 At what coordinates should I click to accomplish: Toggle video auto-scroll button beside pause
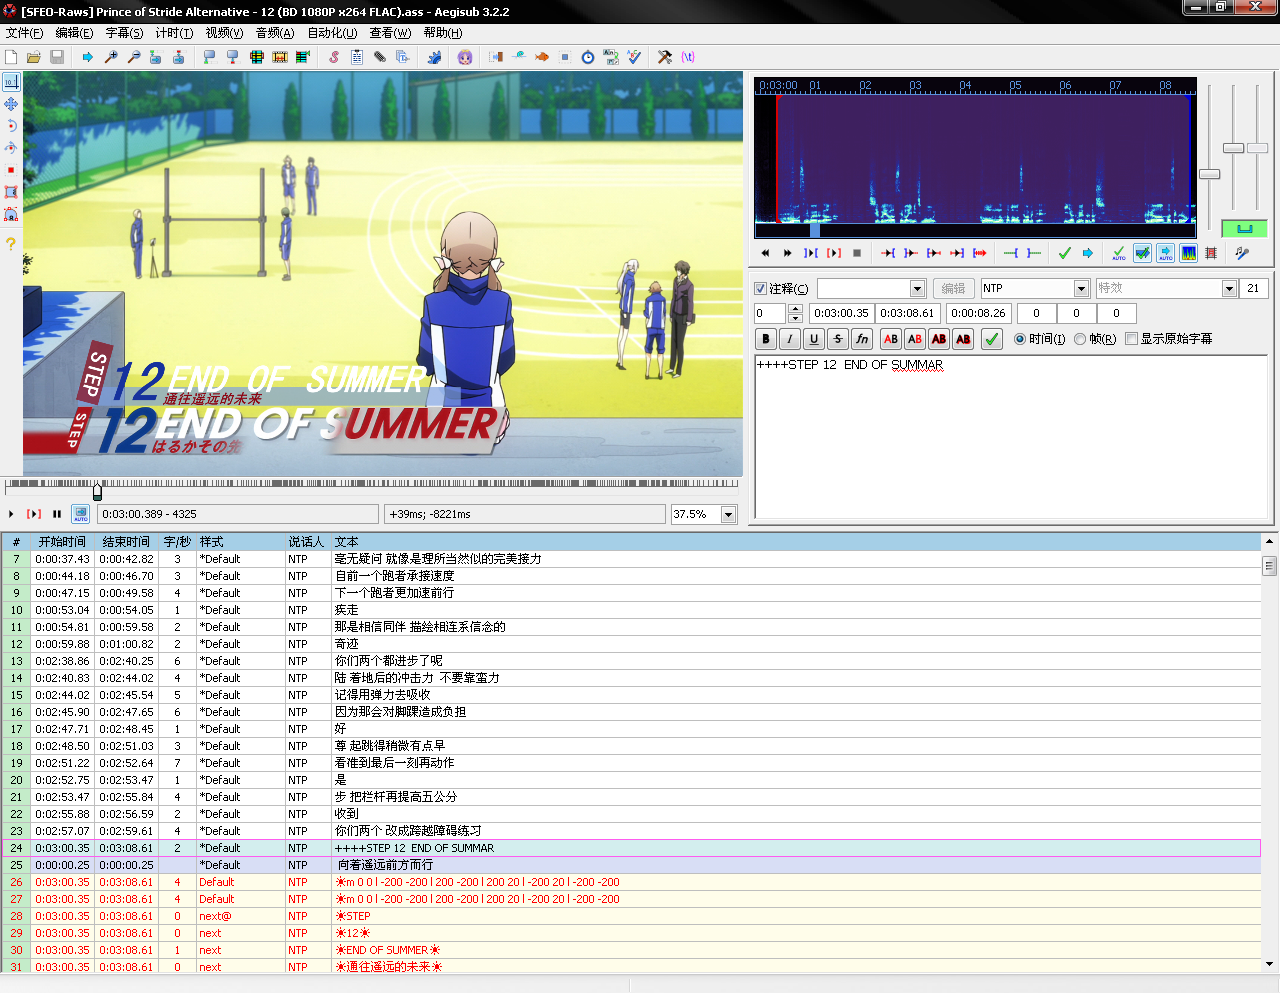[x=81, y=514]
